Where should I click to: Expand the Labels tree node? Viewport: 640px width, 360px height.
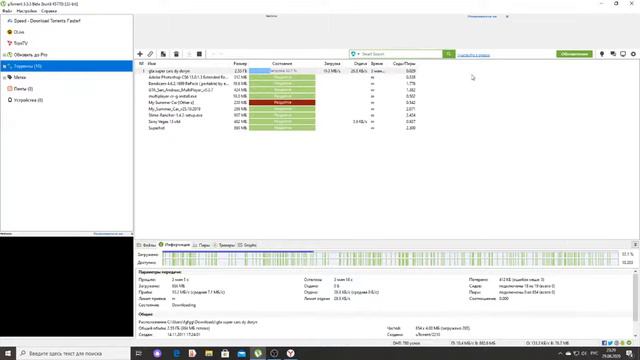4,77
